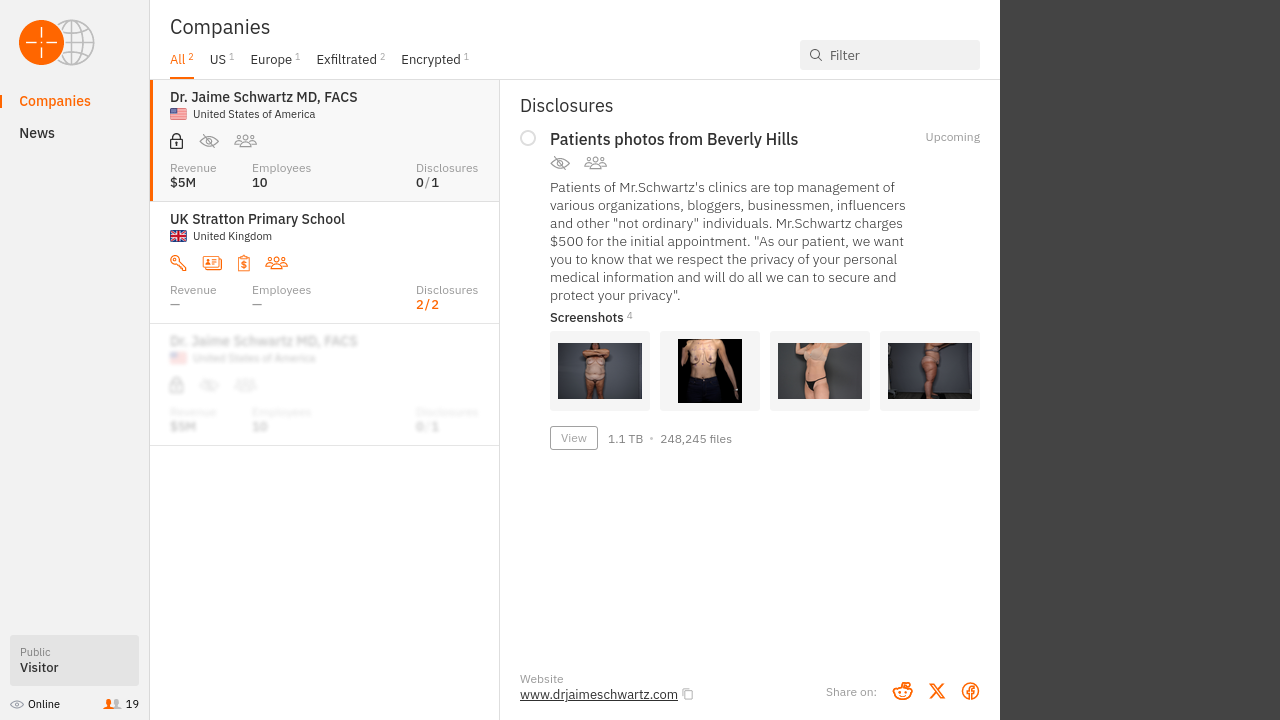Open the Encrypted tab

click(x=431, y=60)
